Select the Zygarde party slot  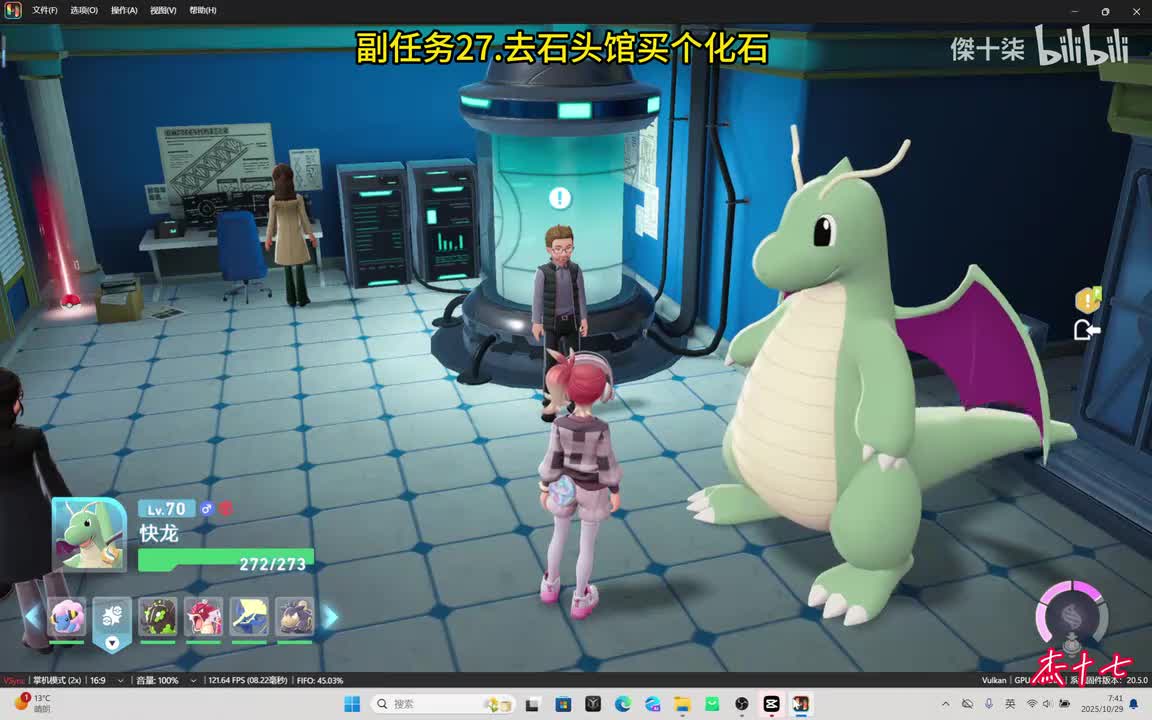[x=158, y=616]
